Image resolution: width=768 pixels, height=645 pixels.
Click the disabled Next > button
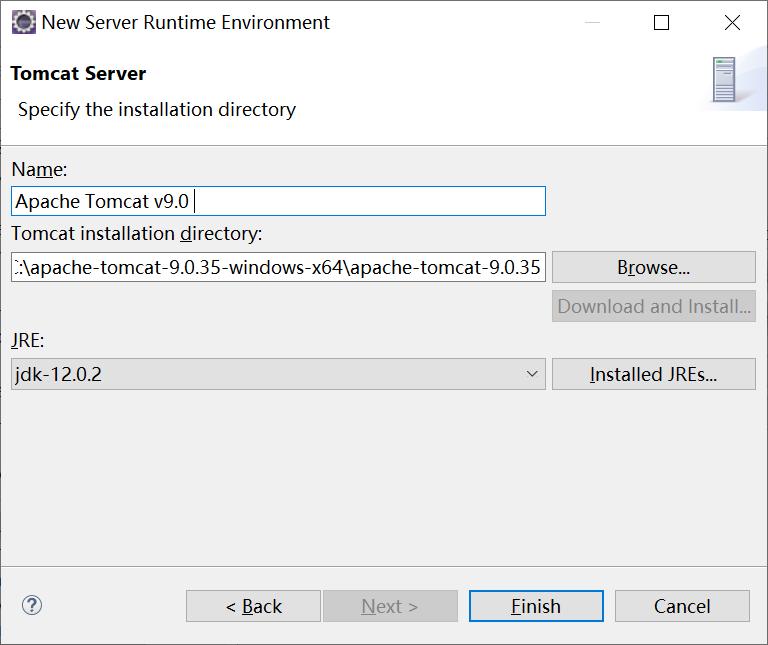tap(390, 606)
